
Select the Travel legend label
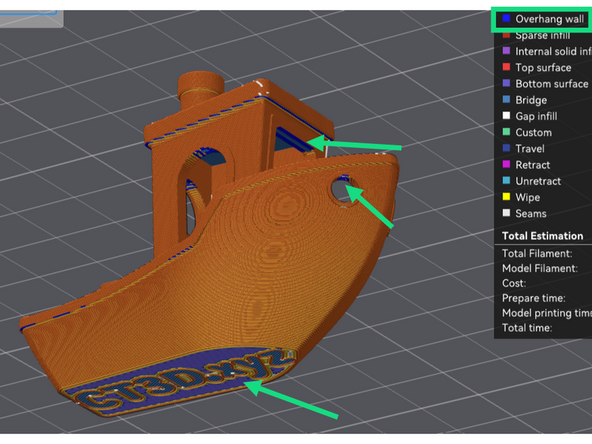point(530,149)
